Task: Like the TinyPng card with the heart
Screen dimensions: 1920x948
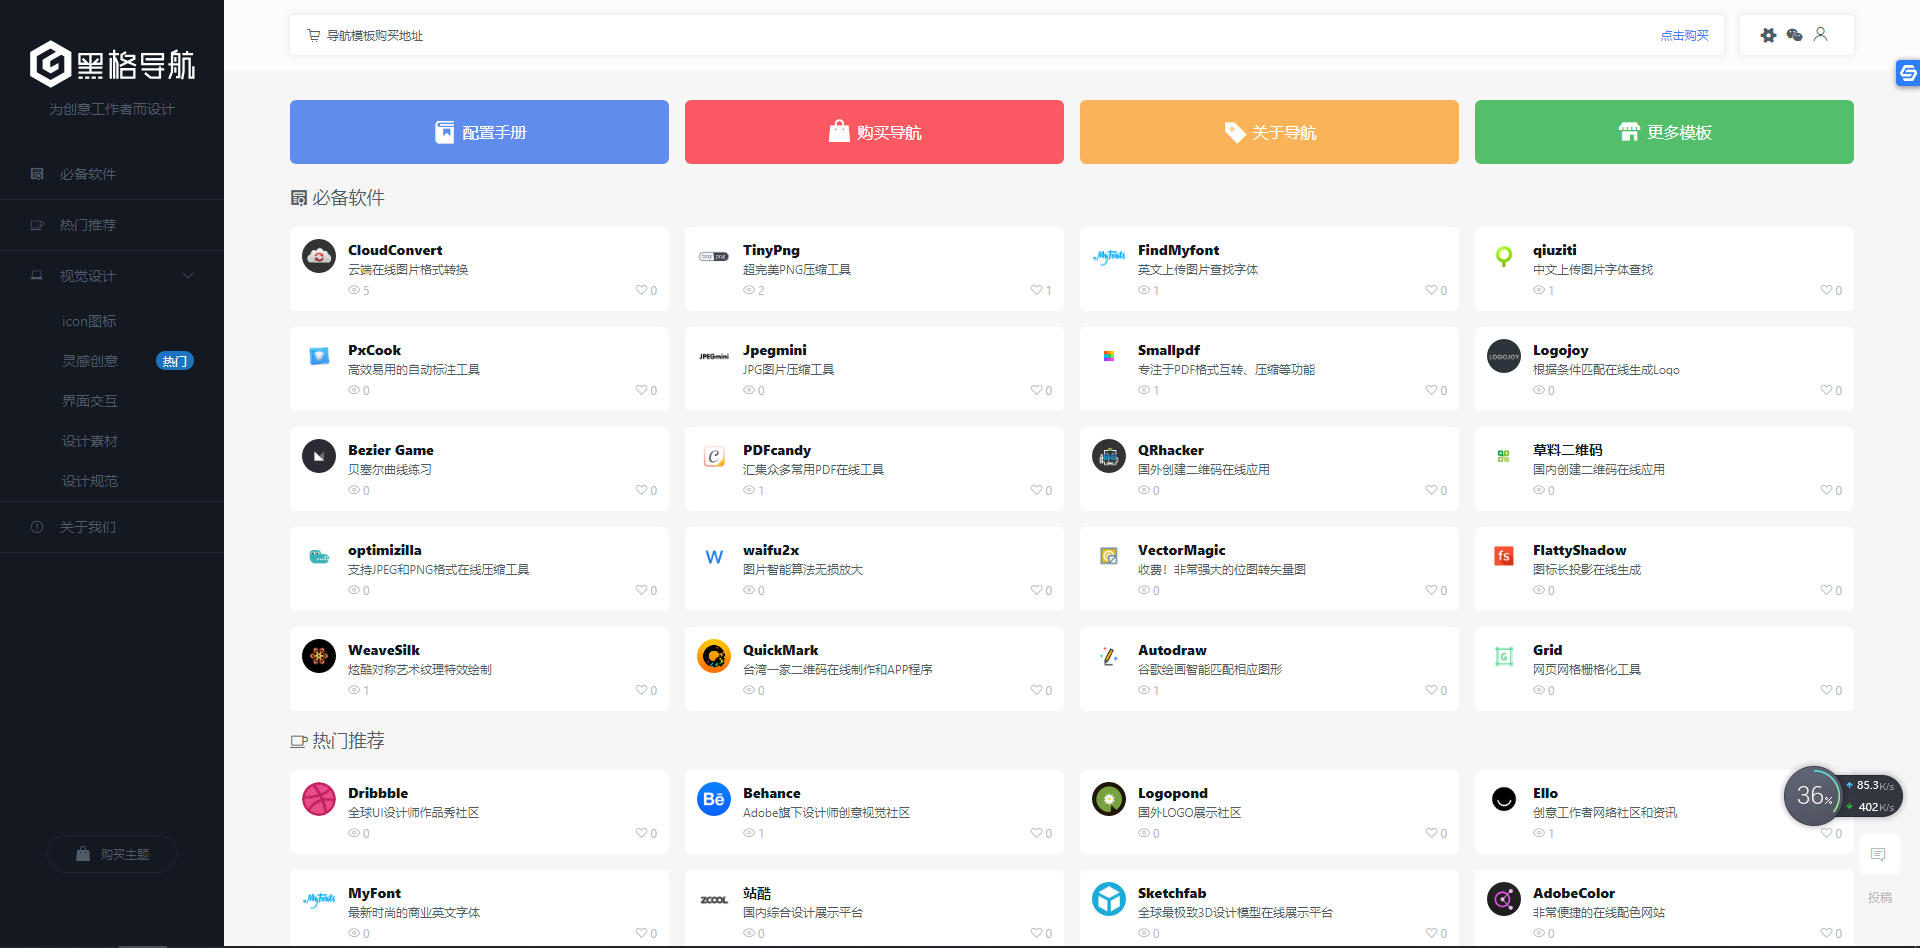Action: [x=1037, y=290]
